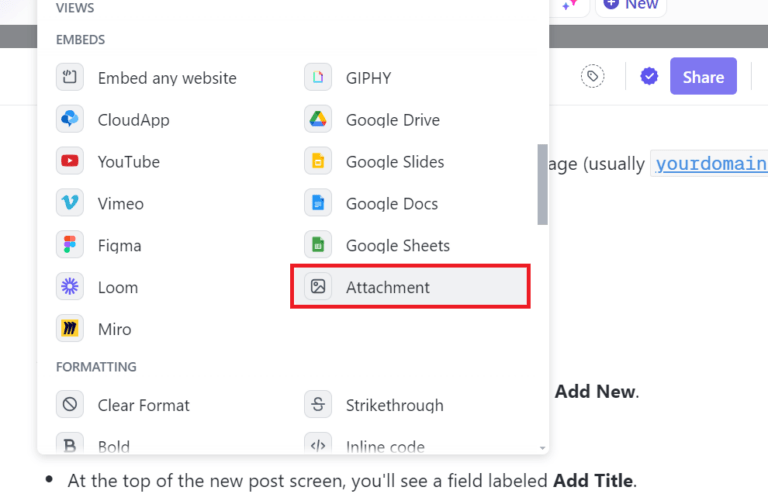Image resolution: width=768 pixels, height=494 pixels.
Task: Click the yourdomain link in document
Action: [x=711, y=163]
